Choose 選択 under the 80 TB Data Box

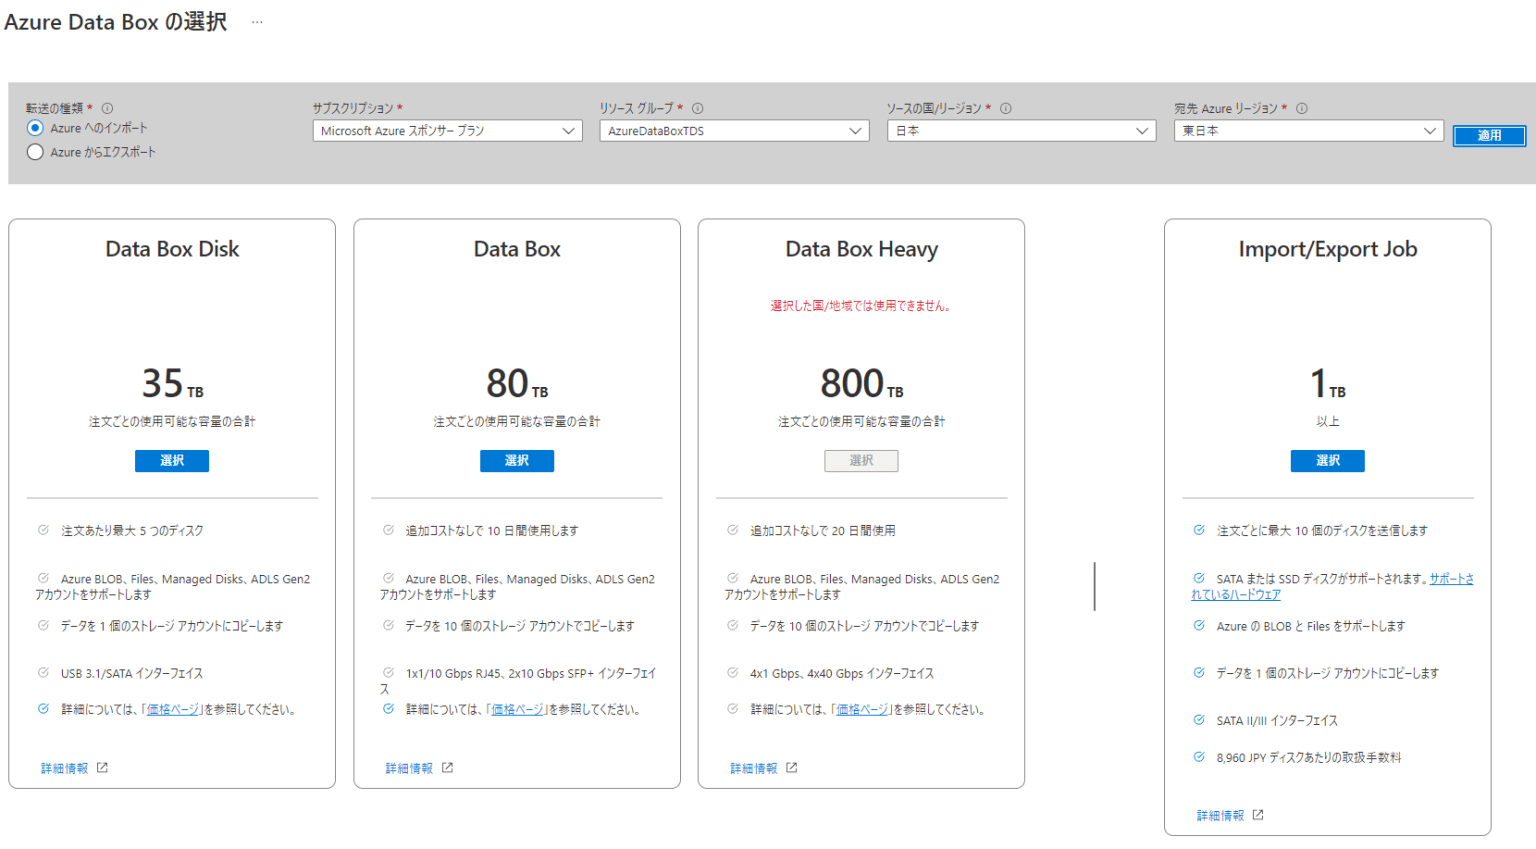(x=517, y=460)
